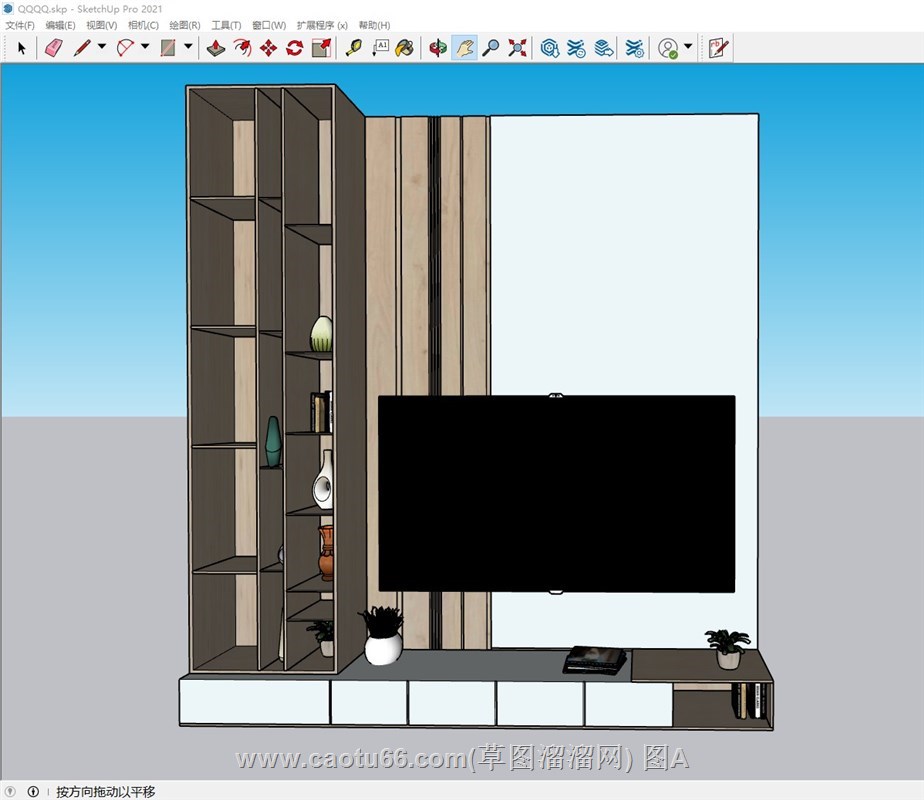Screen dimensions: 924x800
Task: Click the black TV screen in the model
Action: tap(556, 493)
